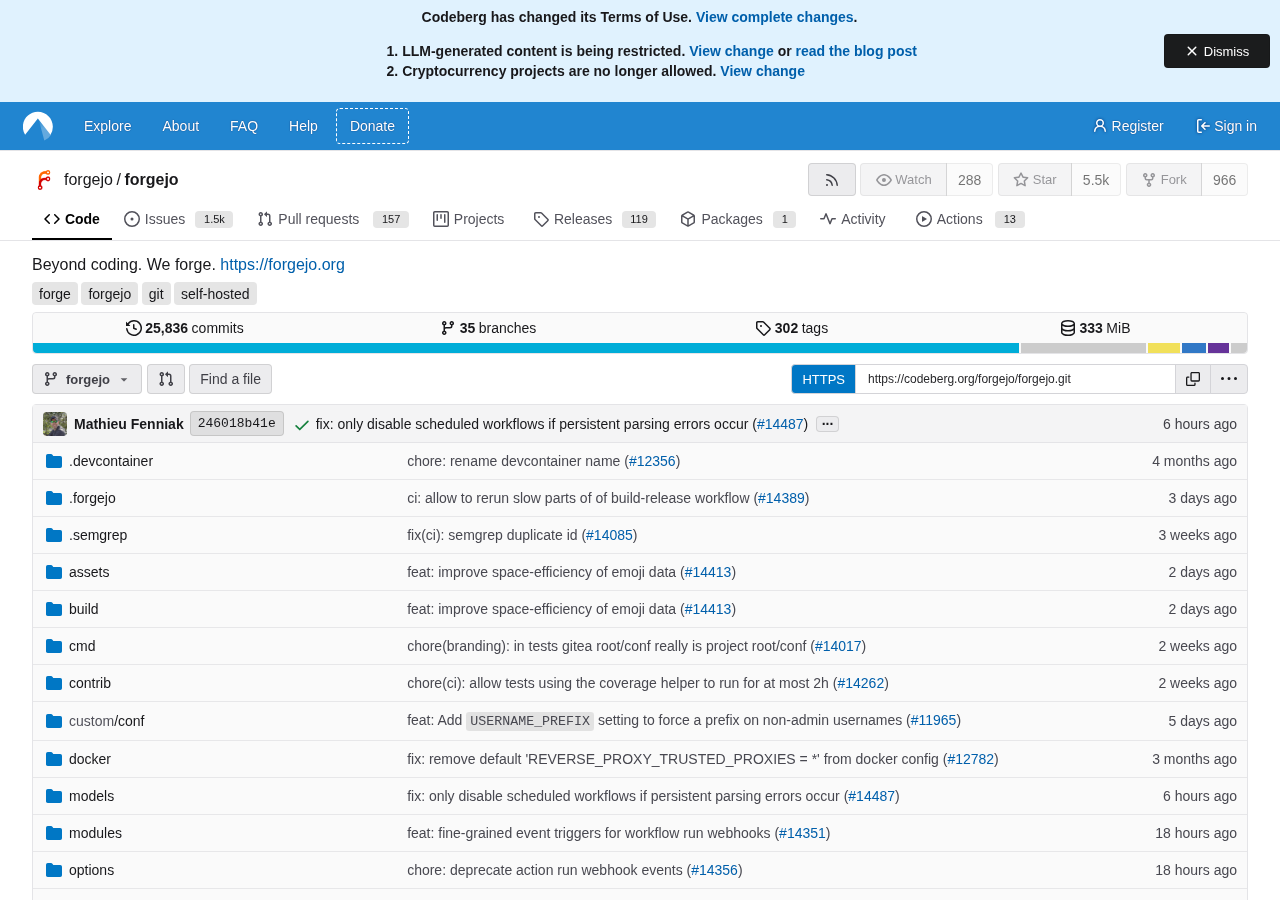This screenshot has width=1280, height=900.
Task: Open the options folder icon
Action: tap(54, 870)
